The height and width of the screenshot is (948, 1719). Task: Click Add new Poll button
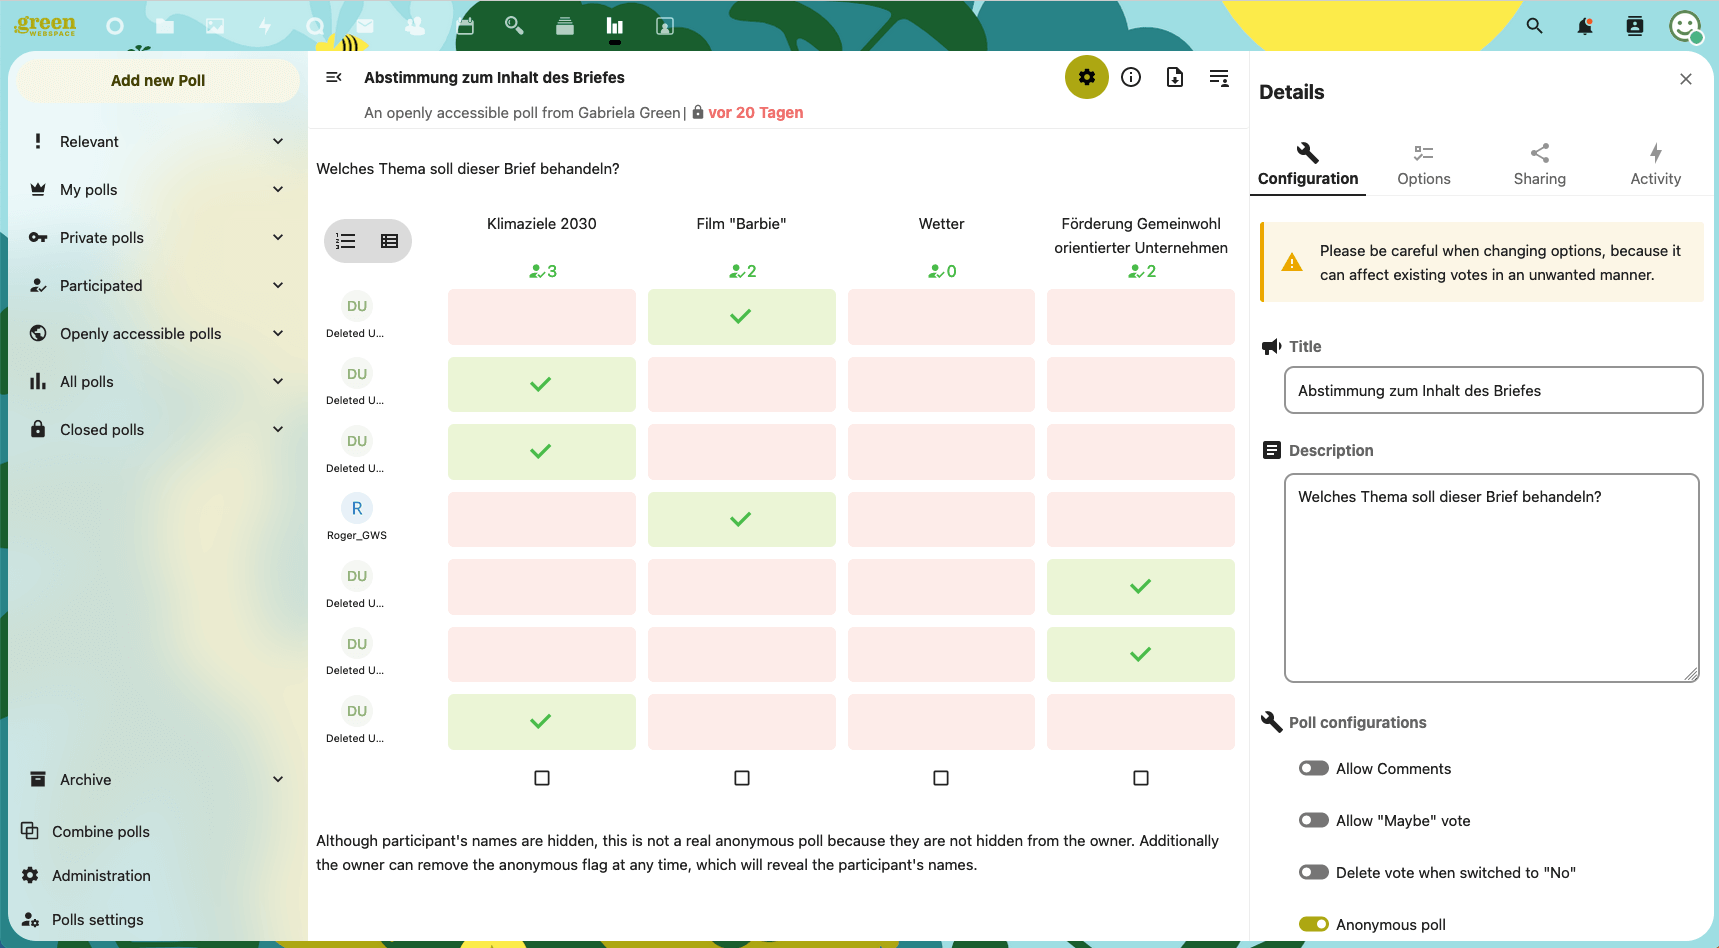click(x=158, y=81)
